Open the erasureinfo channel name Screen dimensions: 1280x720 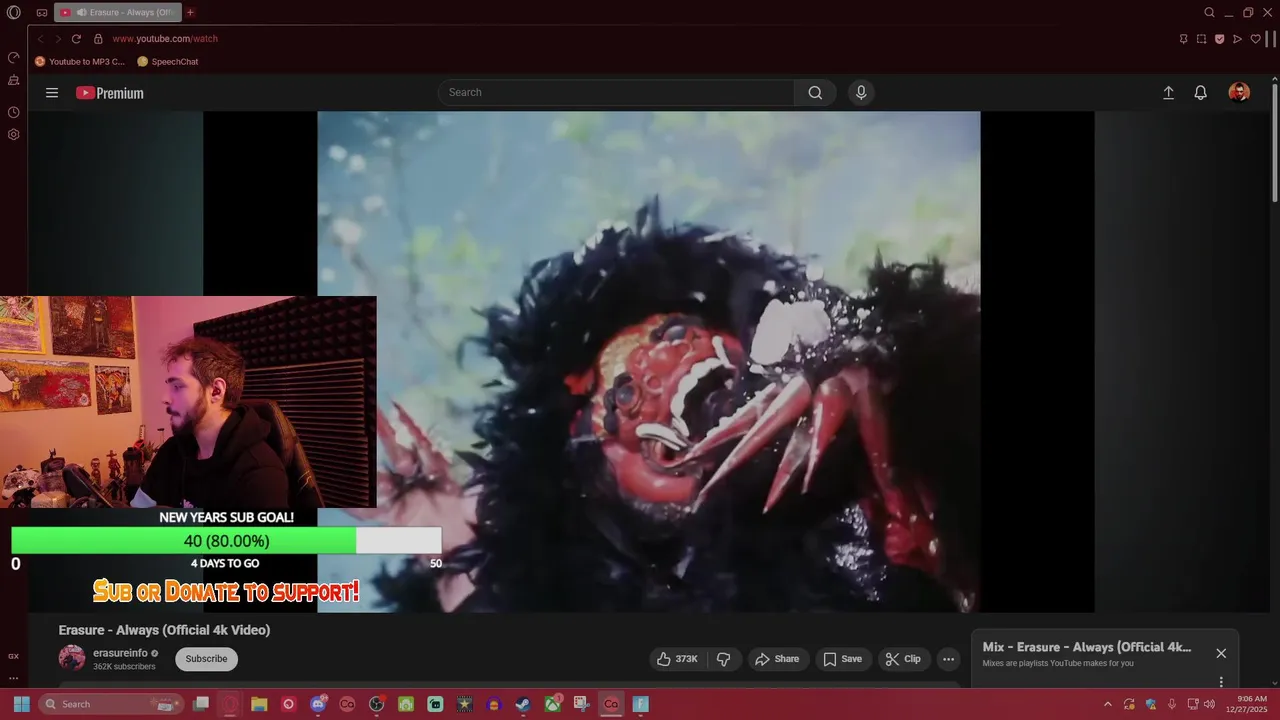120,653
